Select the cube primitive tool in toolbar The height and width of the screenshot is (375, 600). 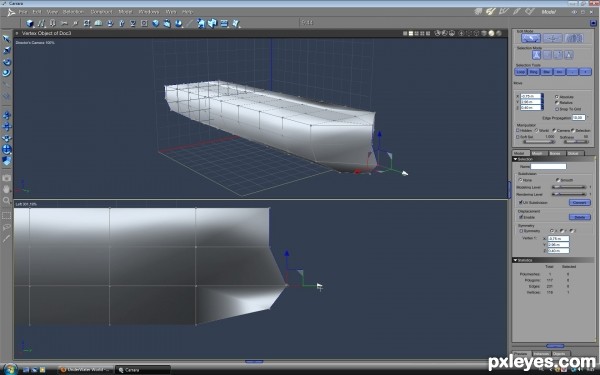(30, 23)
